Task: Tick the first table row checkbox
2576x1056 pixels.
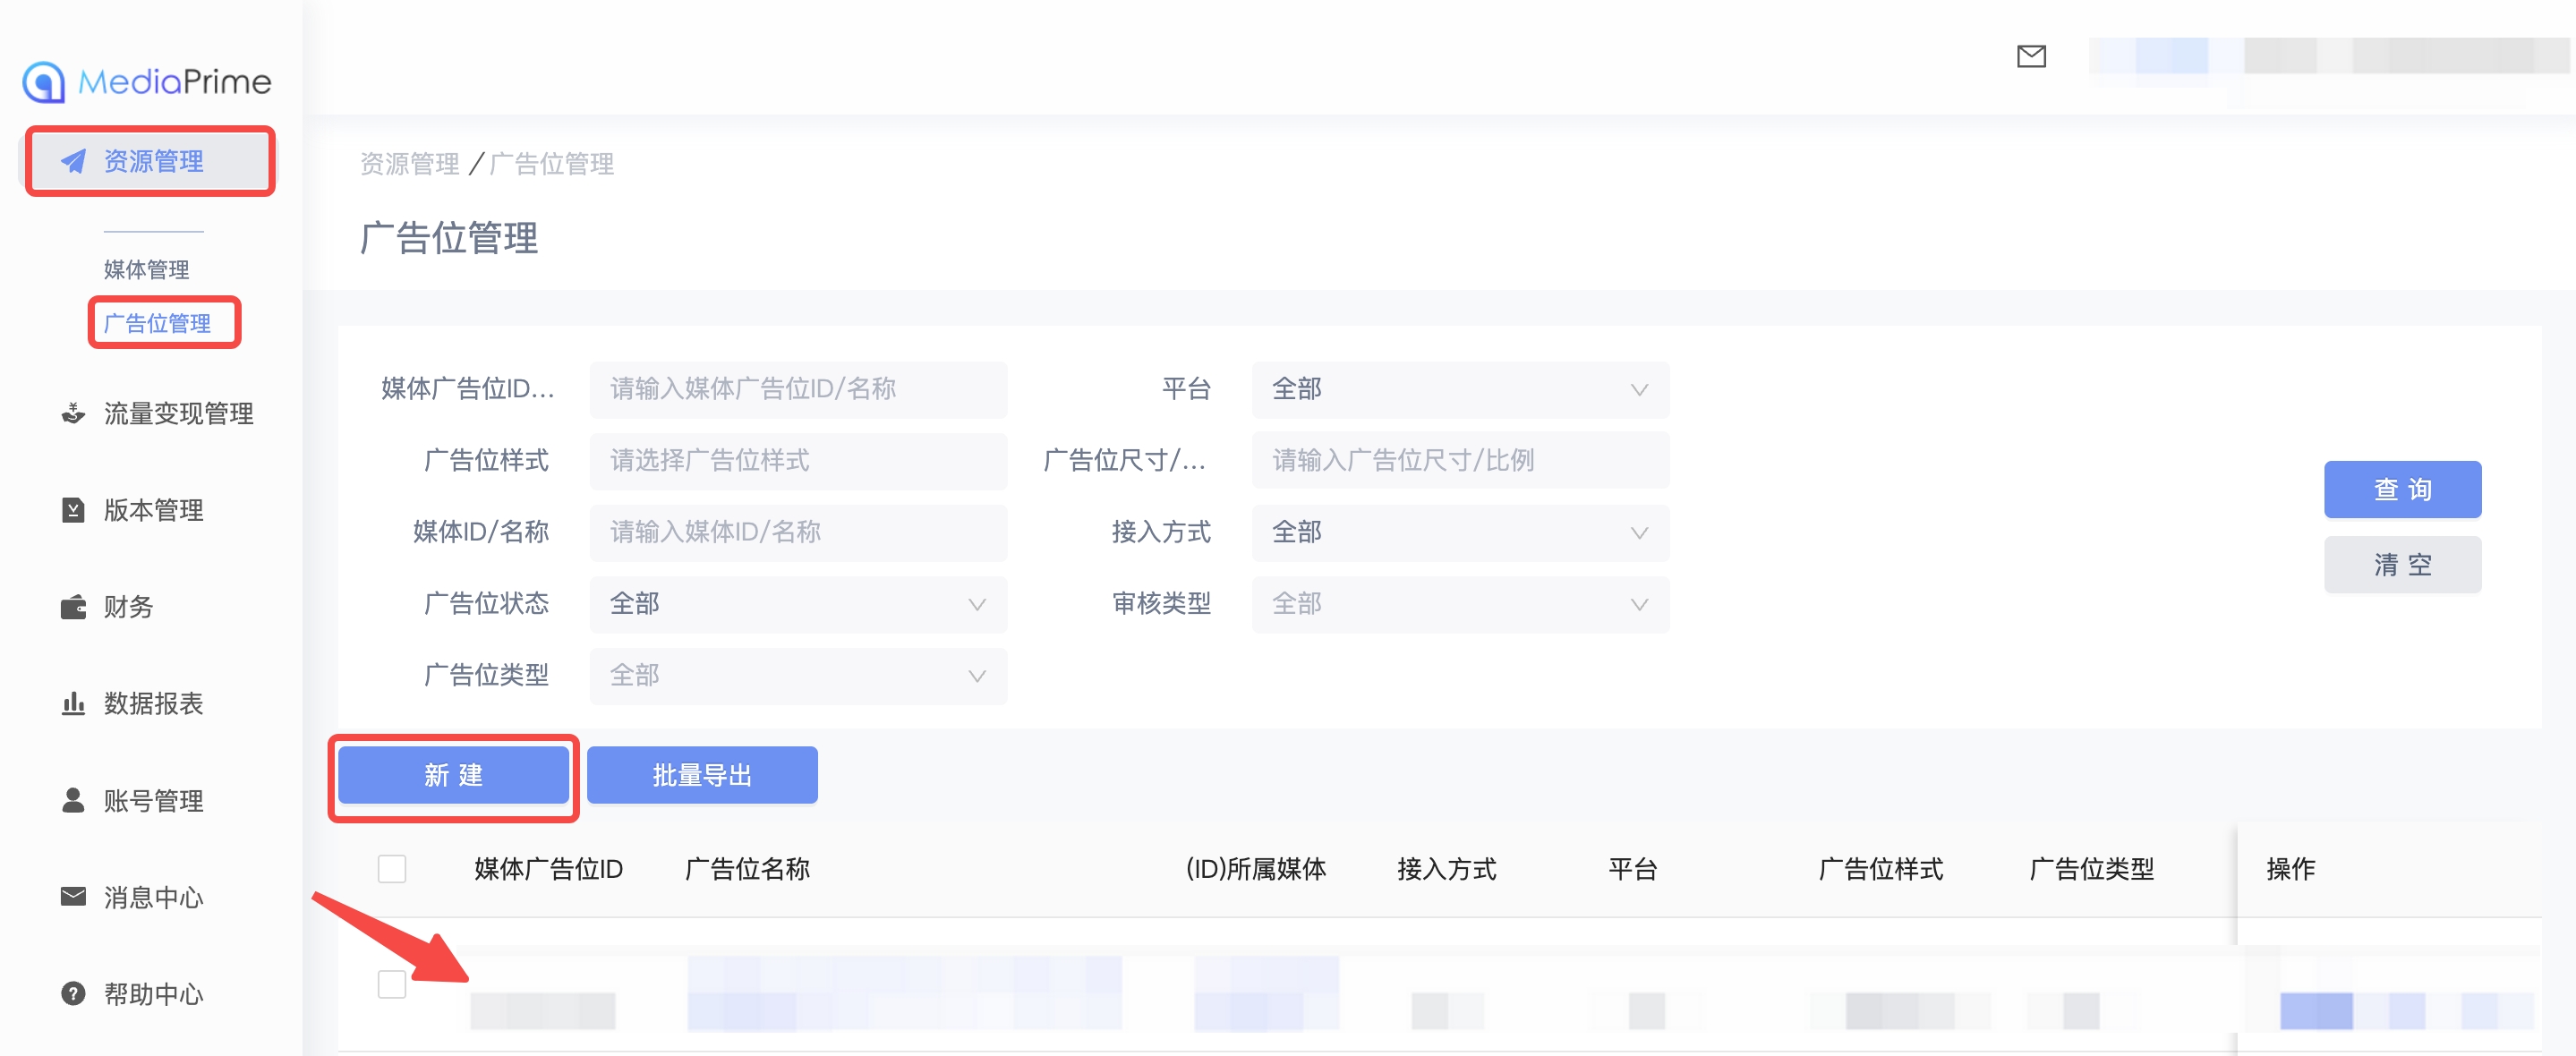Action: [x=392, y=984]
